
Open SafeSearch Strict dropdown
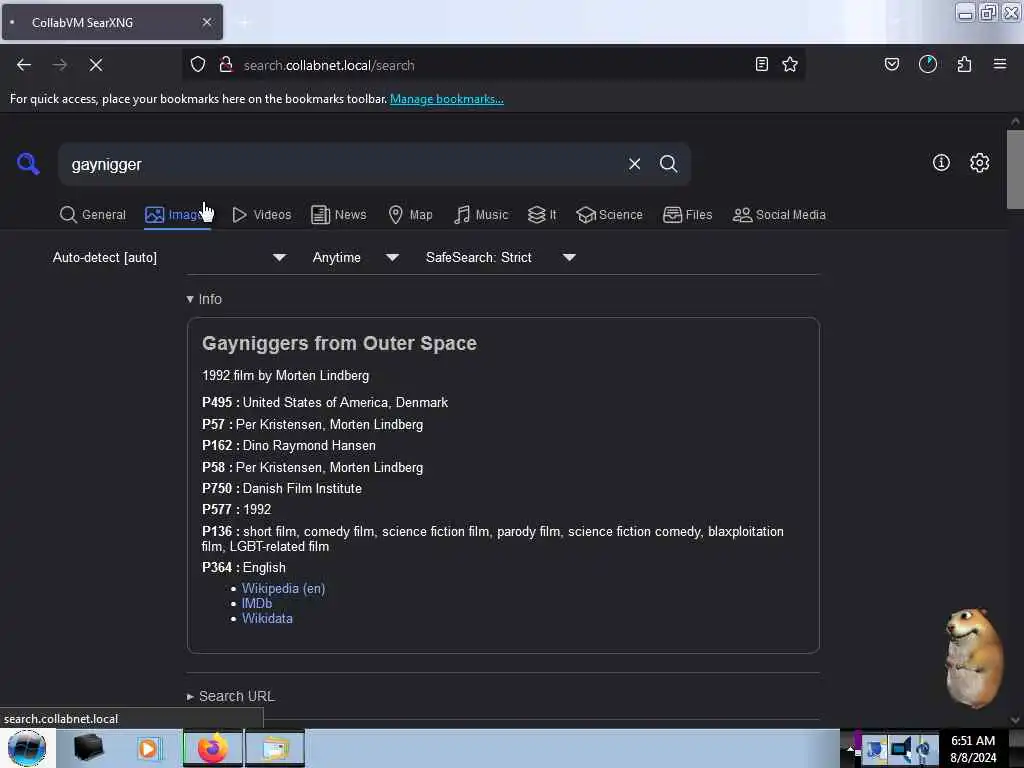click(500, 257)
